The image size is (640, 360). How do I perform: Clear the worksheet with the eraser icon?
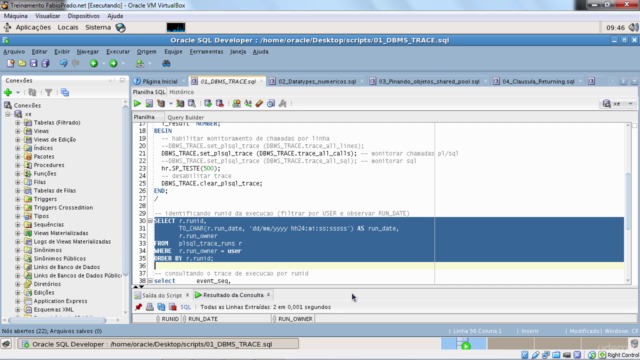coord(259,104)
